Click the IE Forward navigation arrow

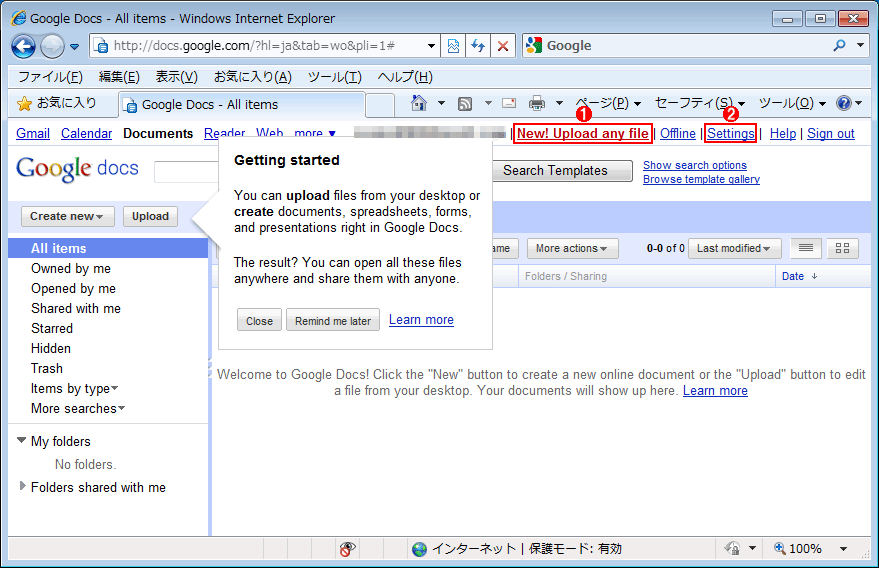pos(53,47)
